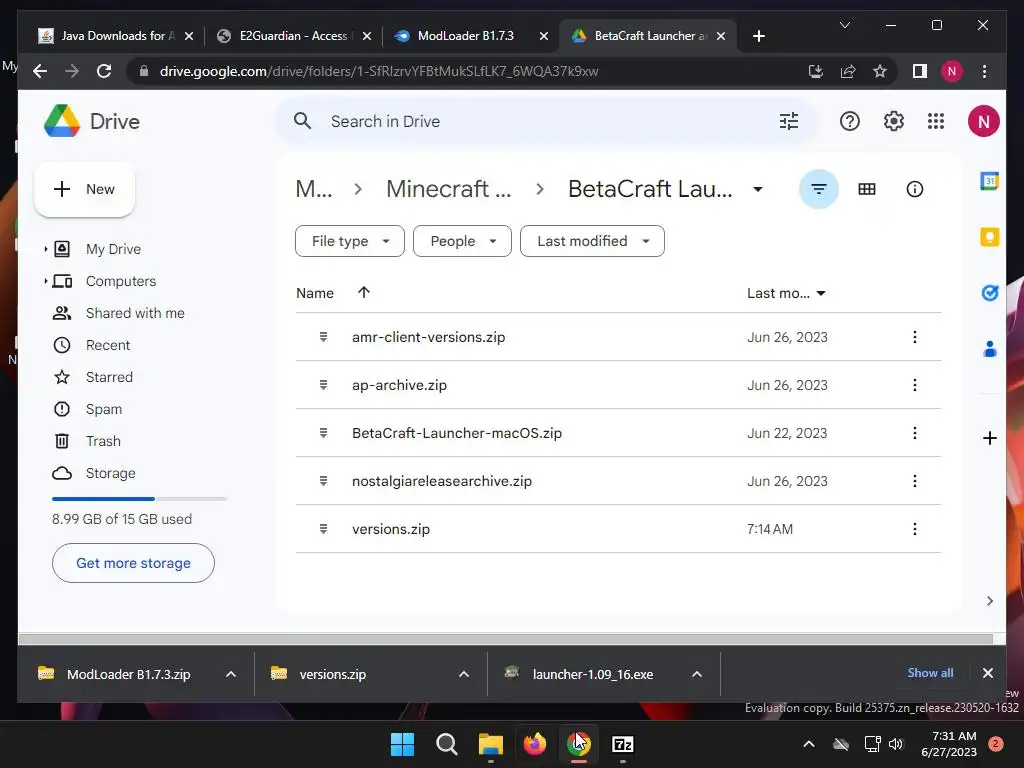The image size is (1024, 768).
Task: Open more actions for BetaCraft-Launcher-macOS.zip
Action: 914,433
